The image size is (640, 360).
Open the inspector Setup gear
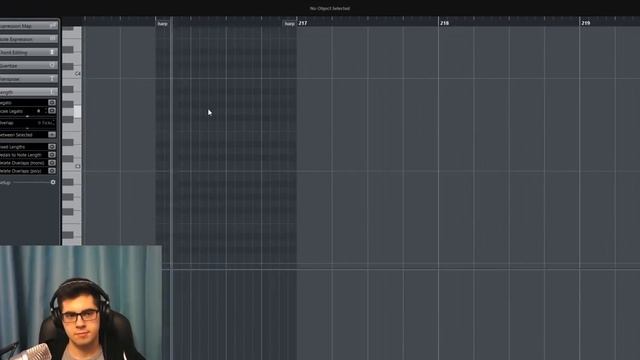pos(53,182)
